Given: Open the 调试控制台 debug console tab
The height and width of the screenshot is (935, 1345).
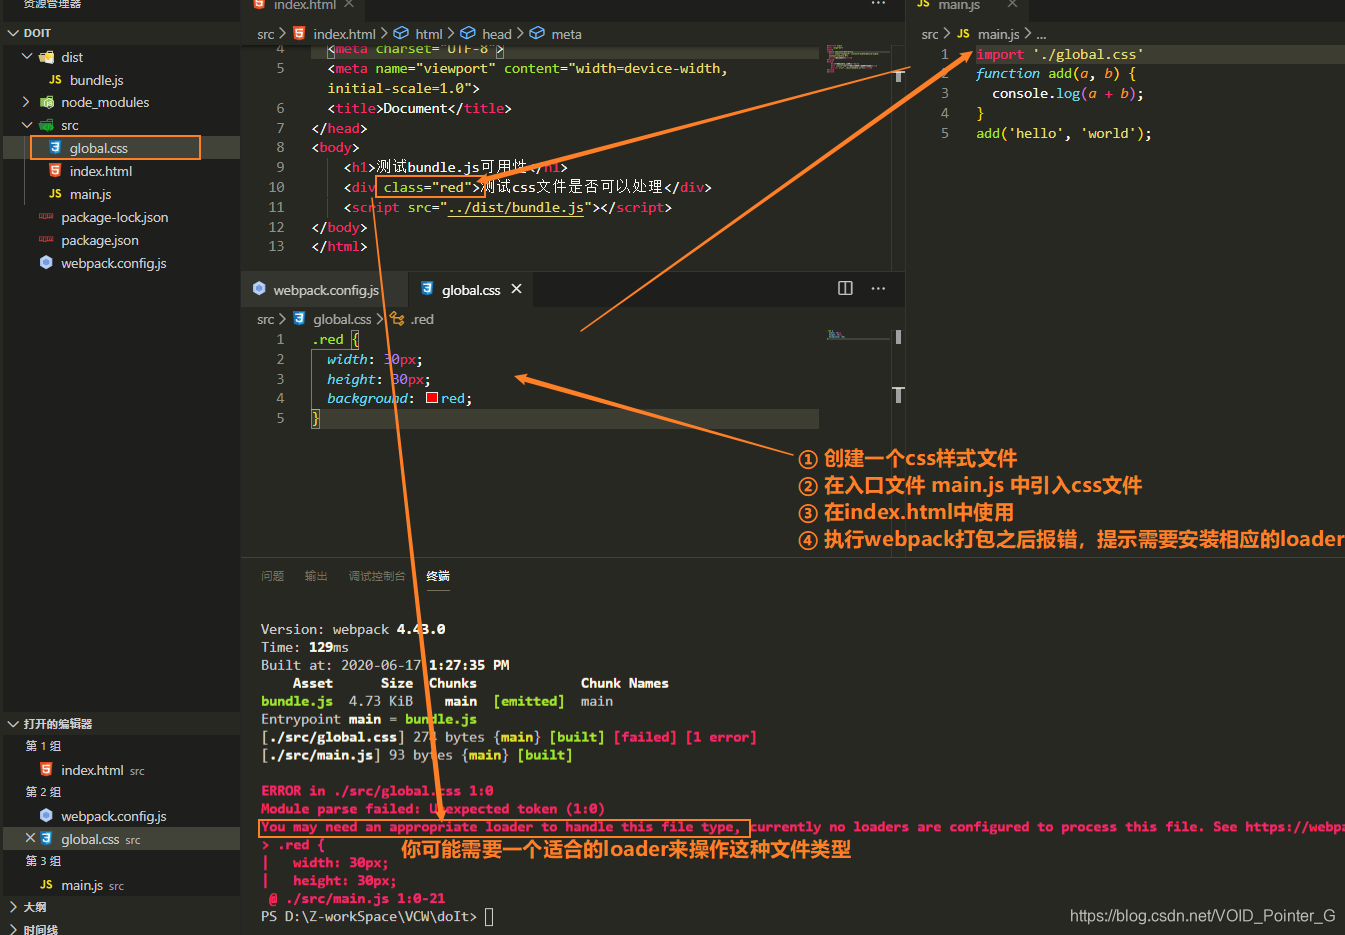Looking at the screenshot, I should pyautogui.click(x=377, y=576).
